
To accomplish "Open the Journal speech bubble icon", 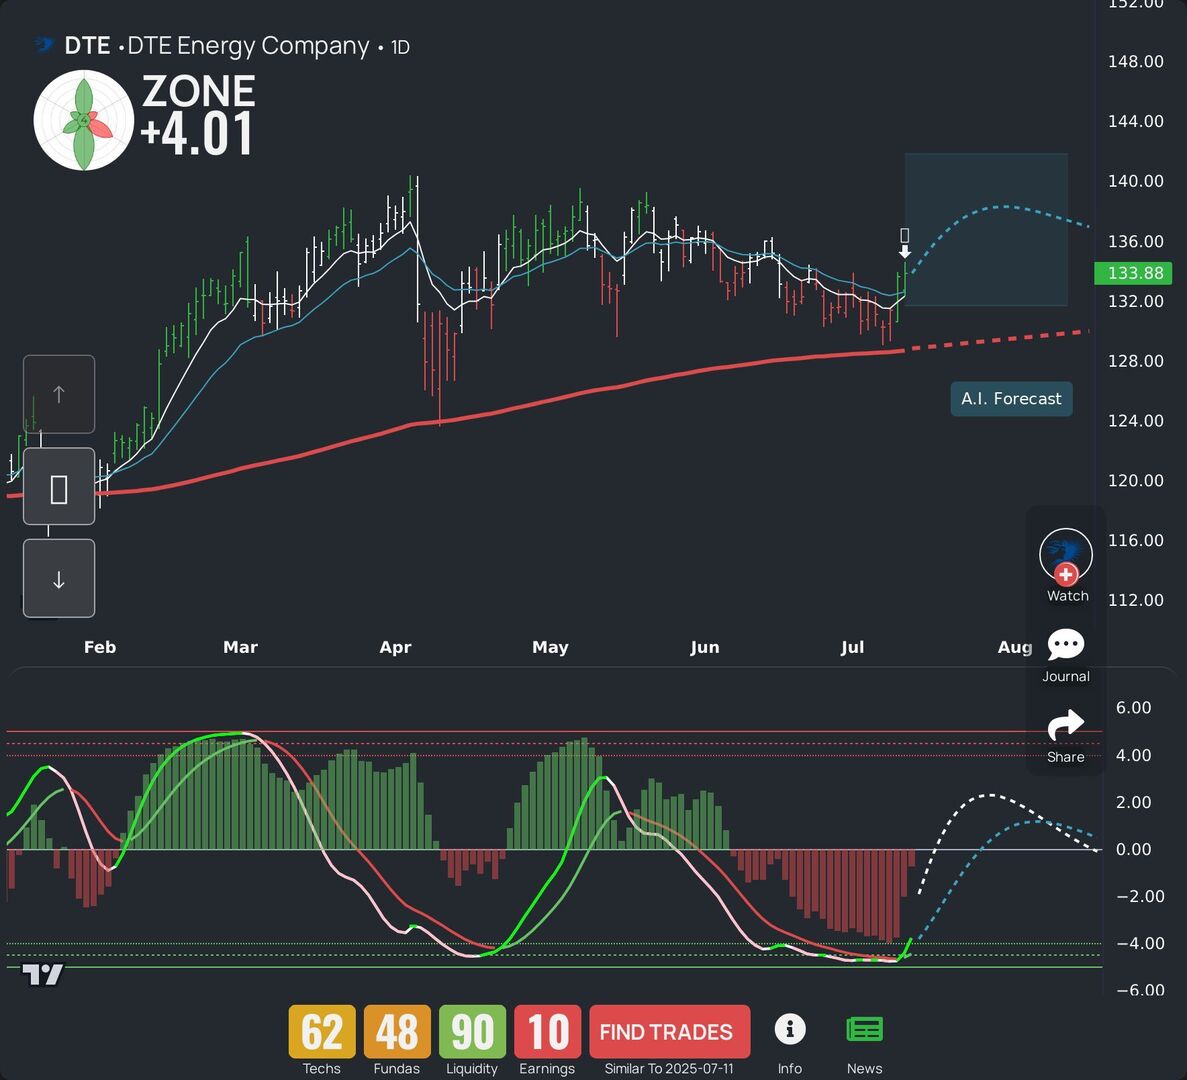I will [x=1066, y=645].
